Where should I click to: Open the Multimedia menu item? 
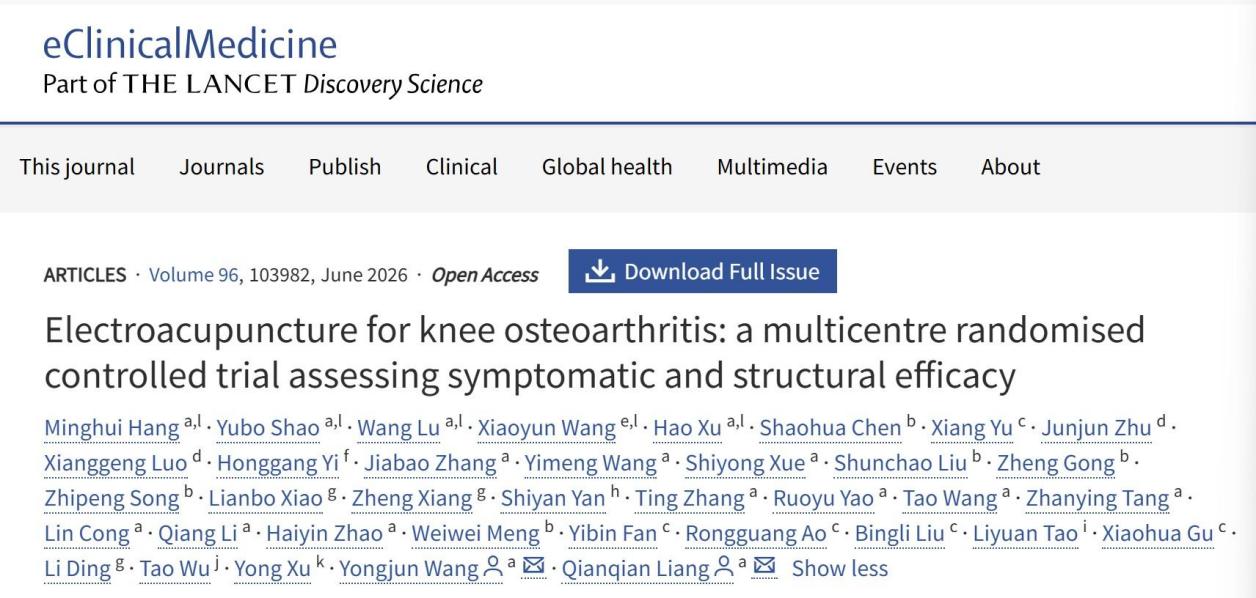tap(772, 167)
